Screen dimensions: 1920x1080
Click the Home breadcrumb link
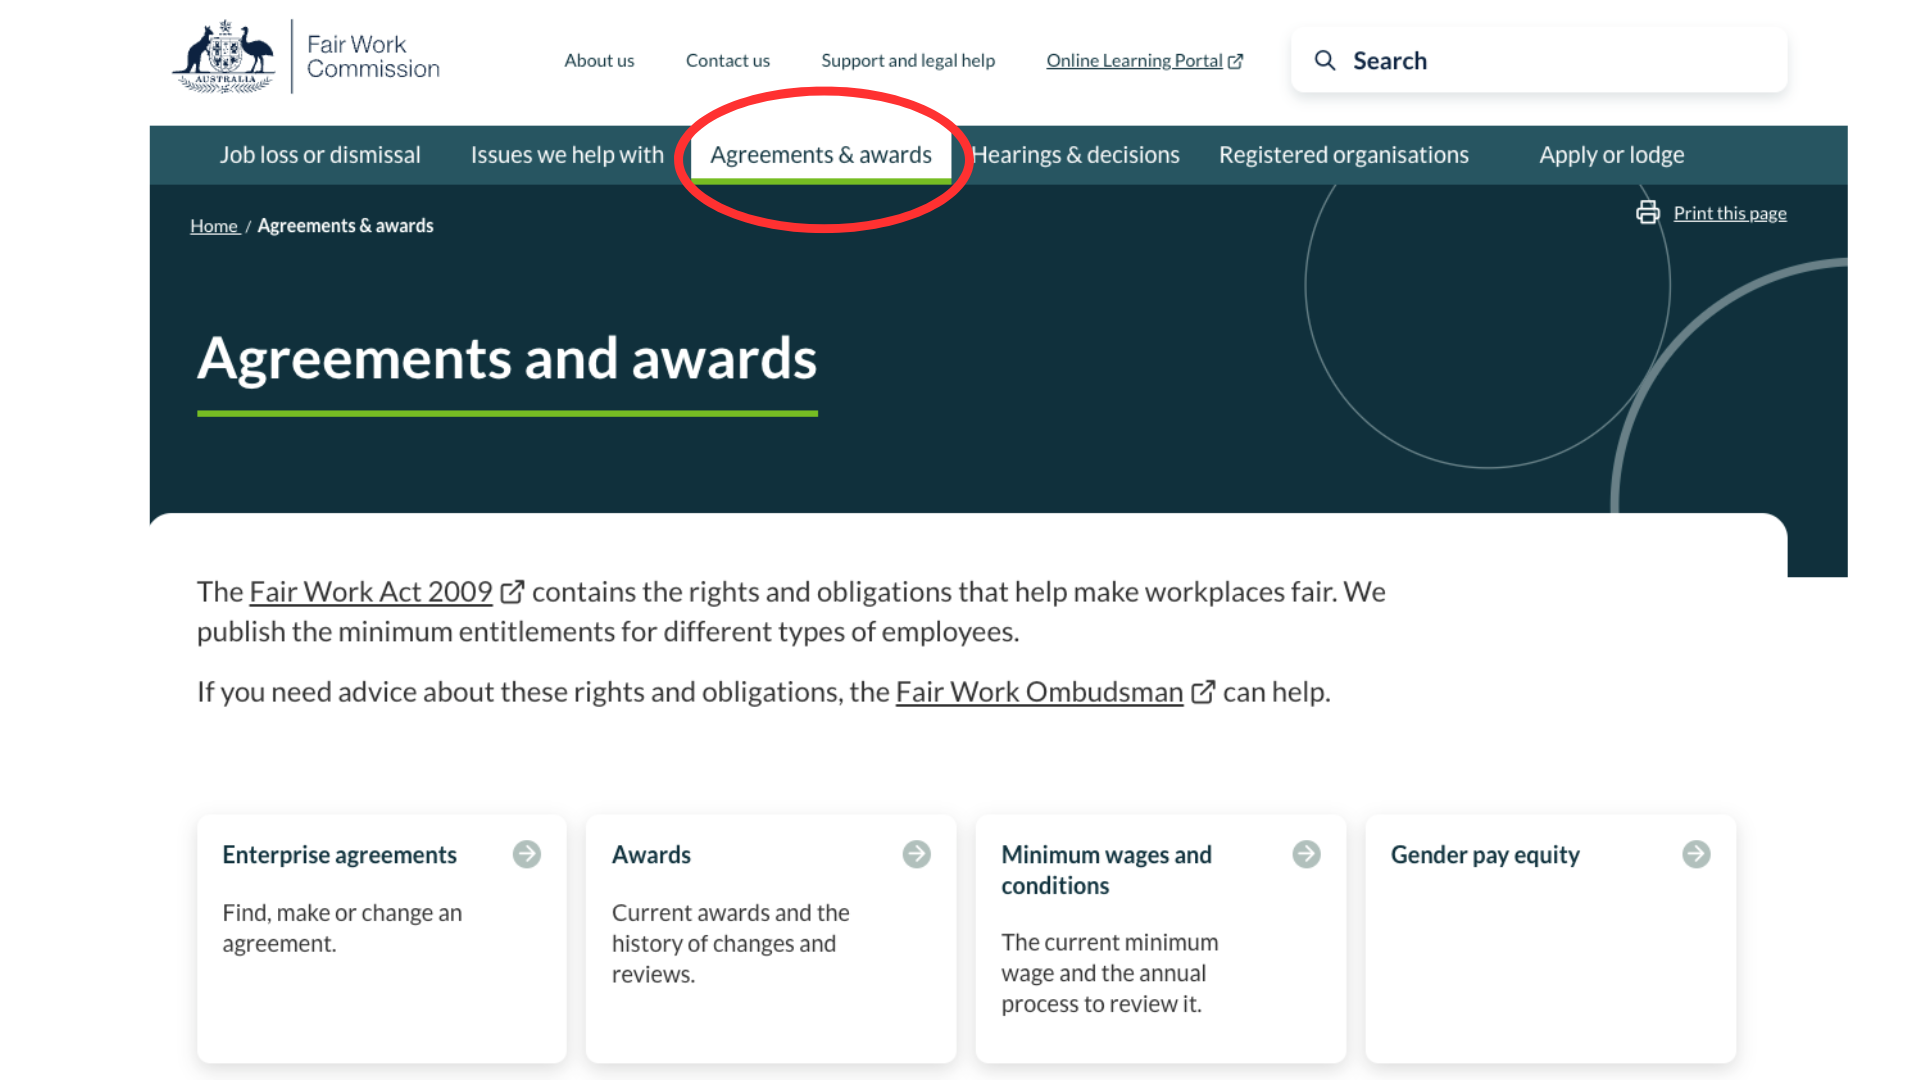point(214,225)
